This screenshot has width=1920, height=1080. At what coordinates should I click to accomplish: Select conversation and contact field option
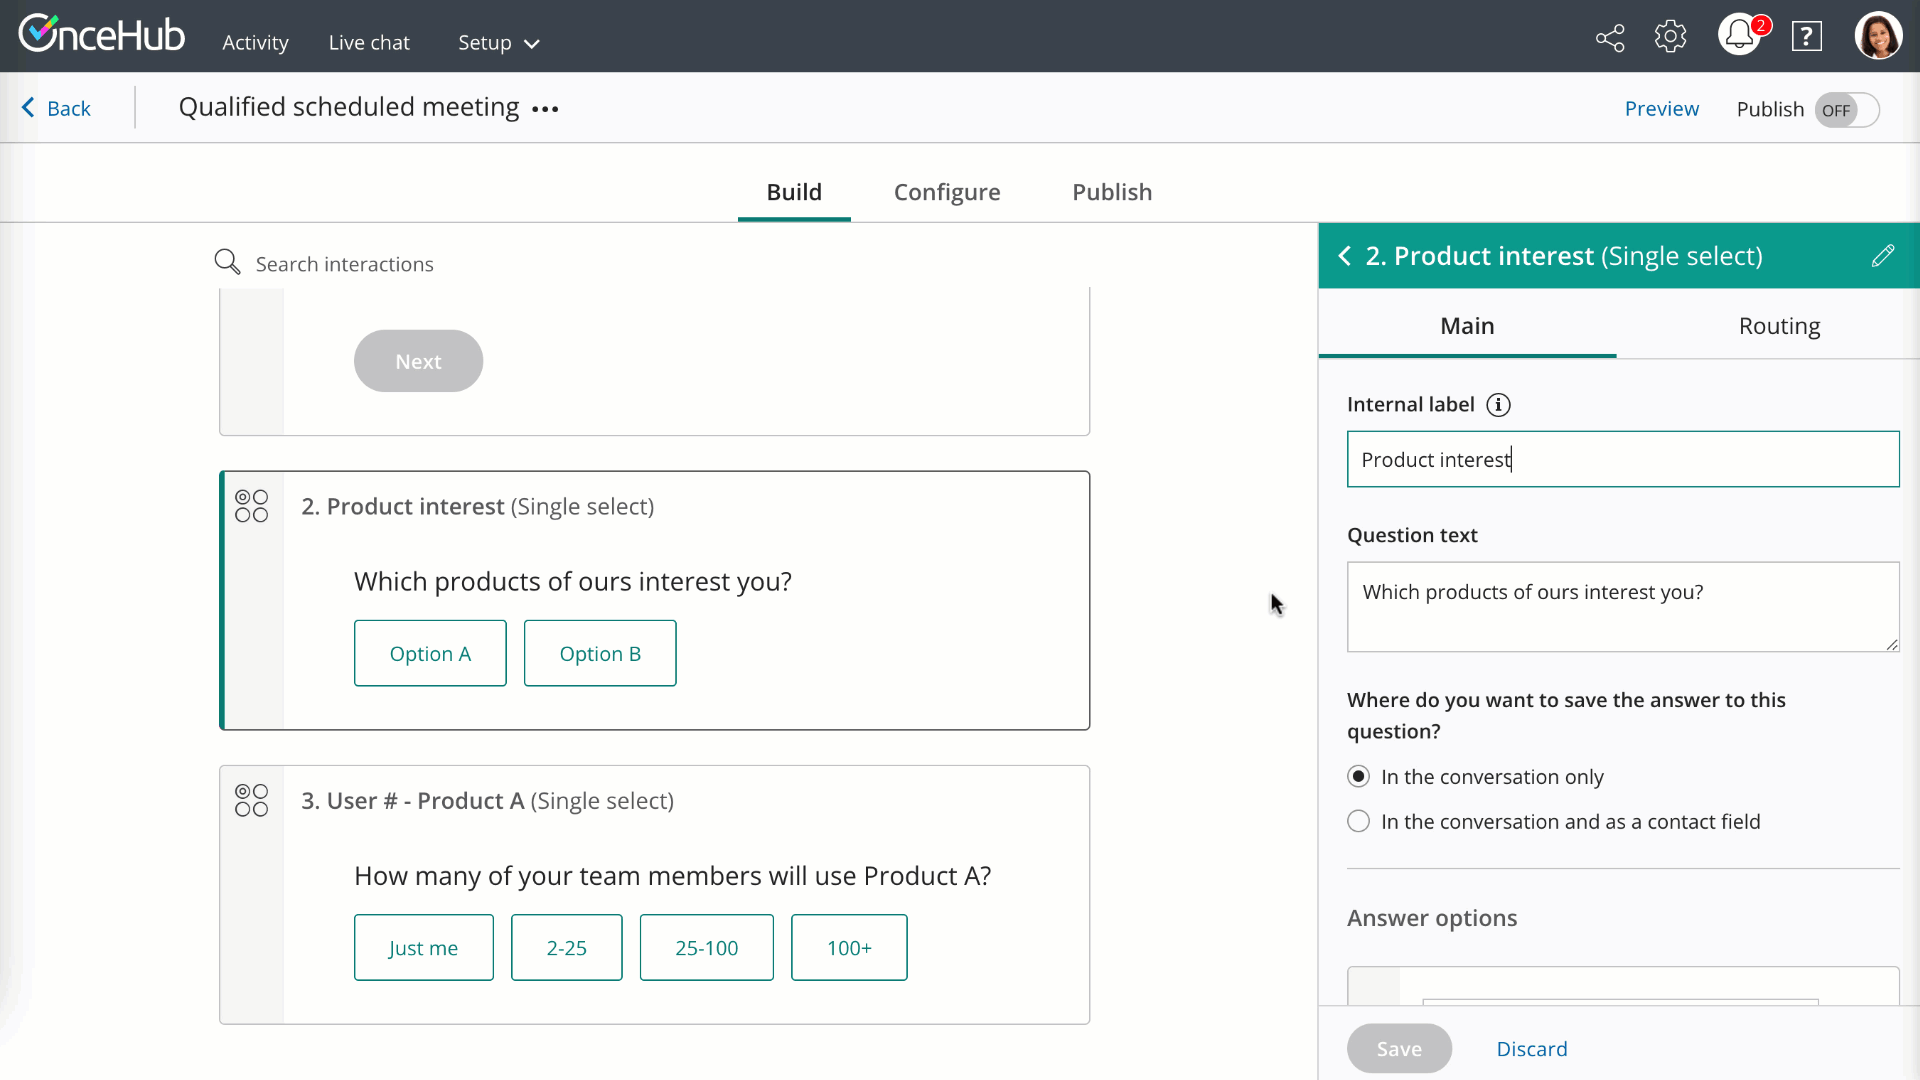1358,822
